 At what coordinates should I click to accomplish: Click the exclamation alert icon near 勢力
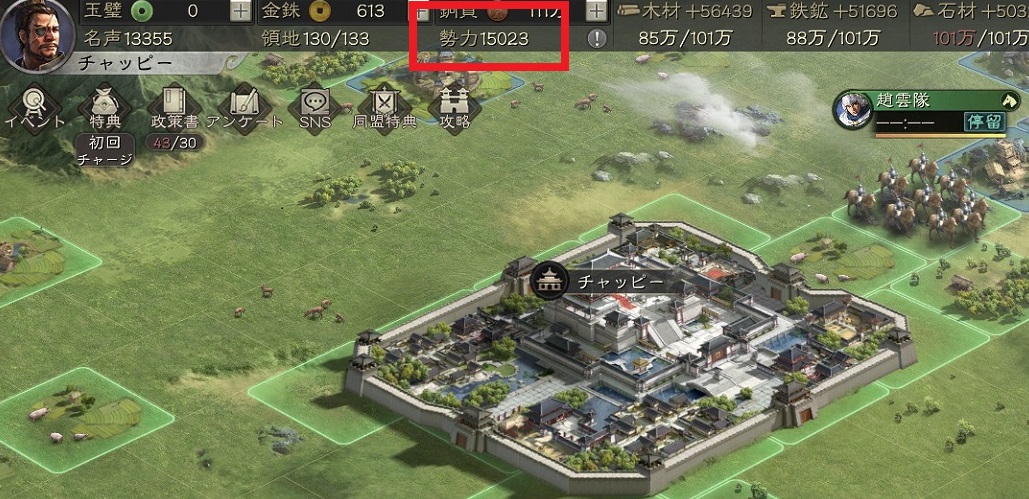tap(597, 39)
